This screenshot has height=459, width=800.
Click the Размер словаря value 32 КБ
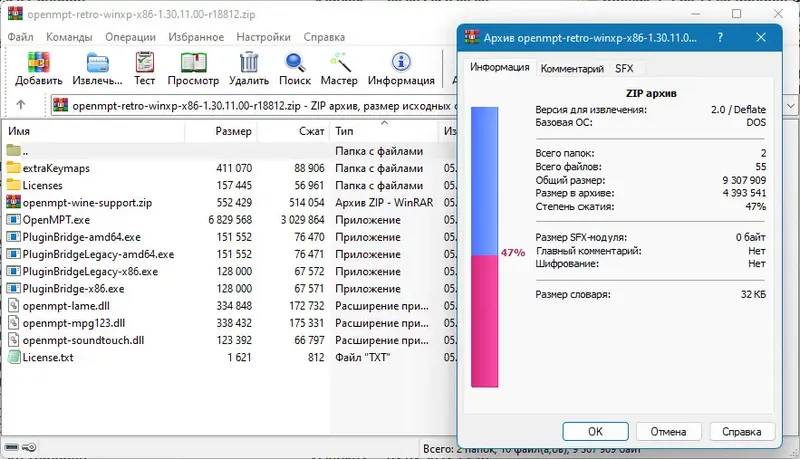click(753, 294)
